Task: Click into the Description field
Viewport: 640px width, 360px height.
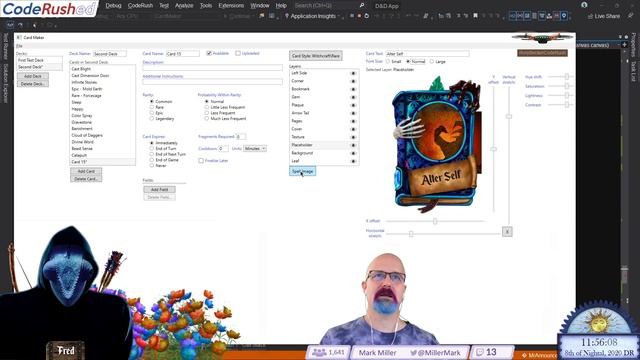Action: [212, 68]
